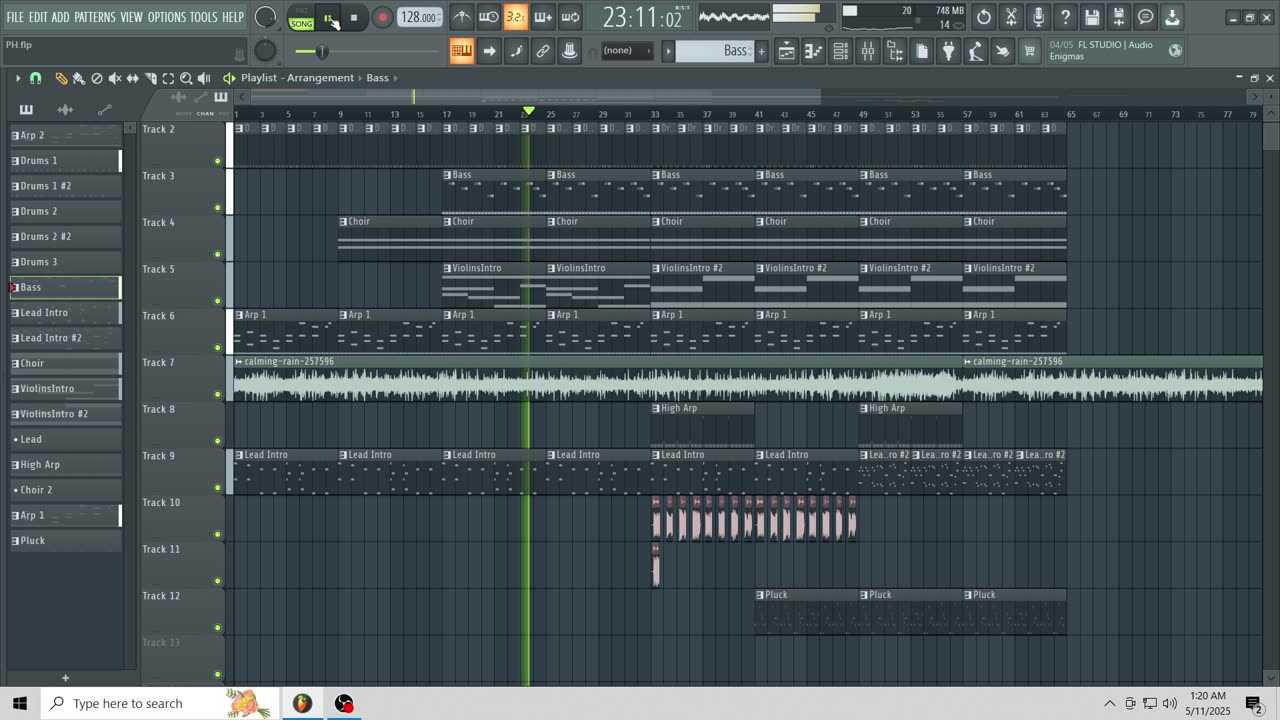Screen dimensions: 1280x720
Task: Toggle the 3-2-1 countdown before recording
Action: point(516,17)
